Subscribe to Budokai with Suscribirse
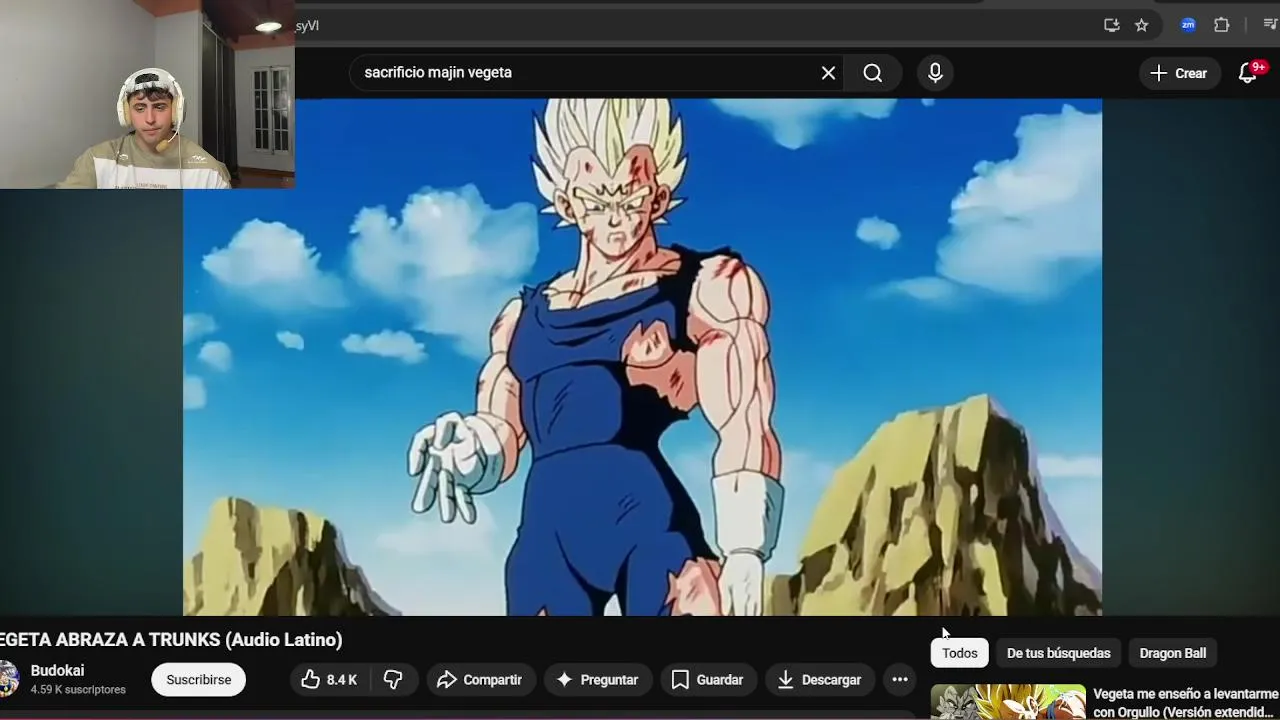 pyautogui.click(x=198, y=680)
